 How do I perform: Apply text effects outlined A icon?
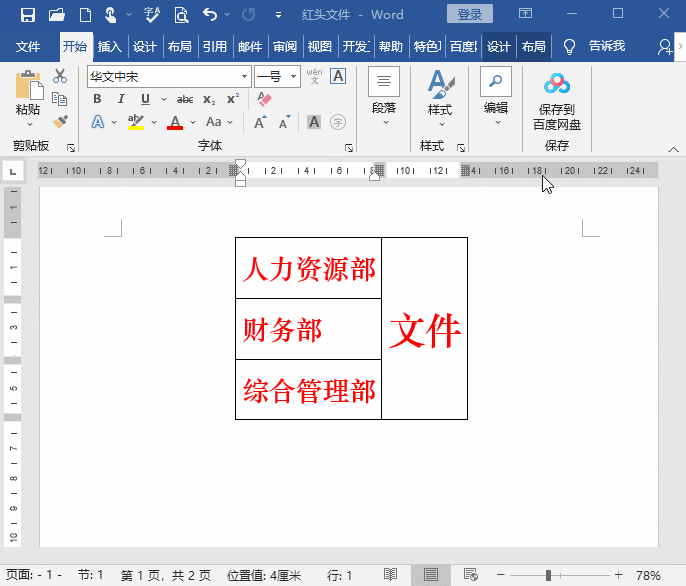pos(98,122)
